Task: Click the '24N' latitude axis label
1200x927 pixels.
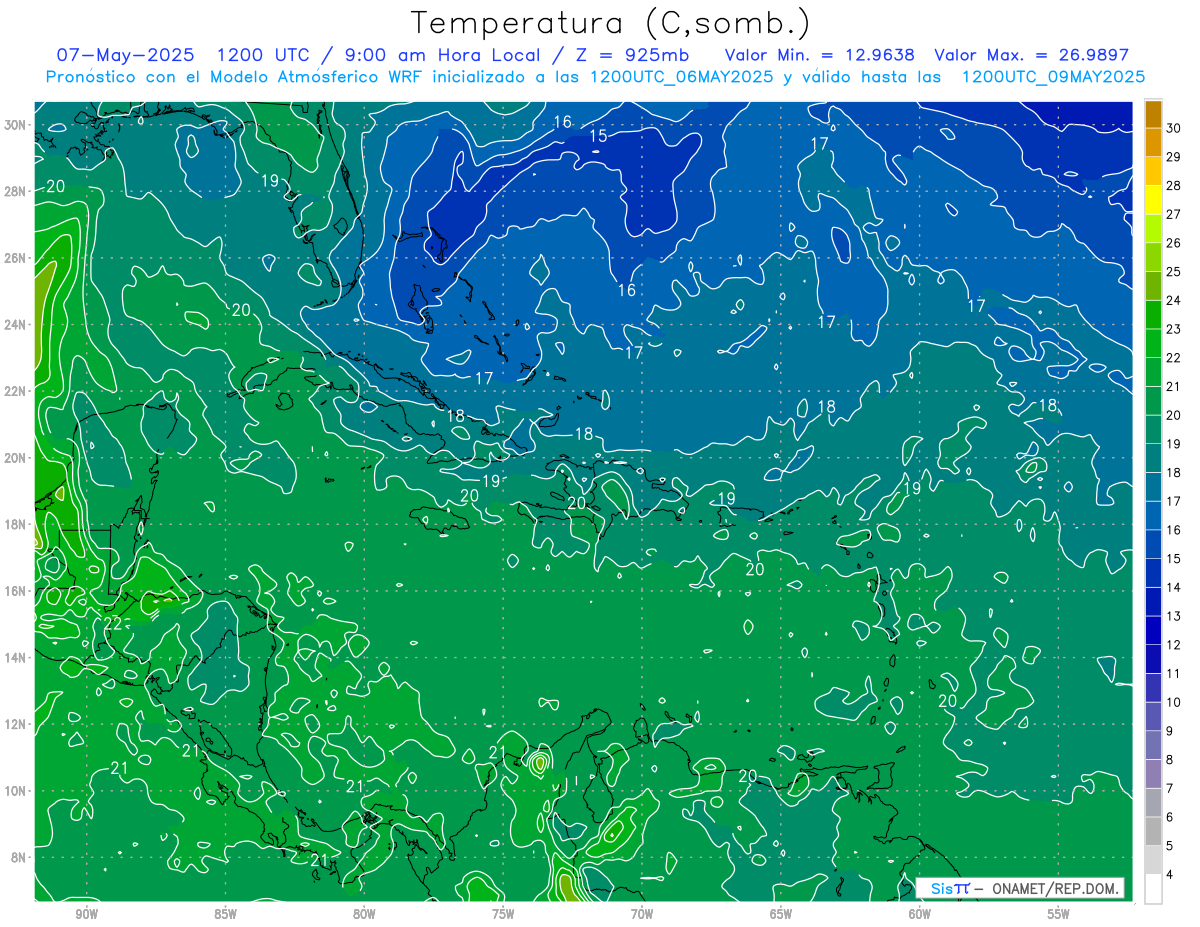Action: [15, 324]
